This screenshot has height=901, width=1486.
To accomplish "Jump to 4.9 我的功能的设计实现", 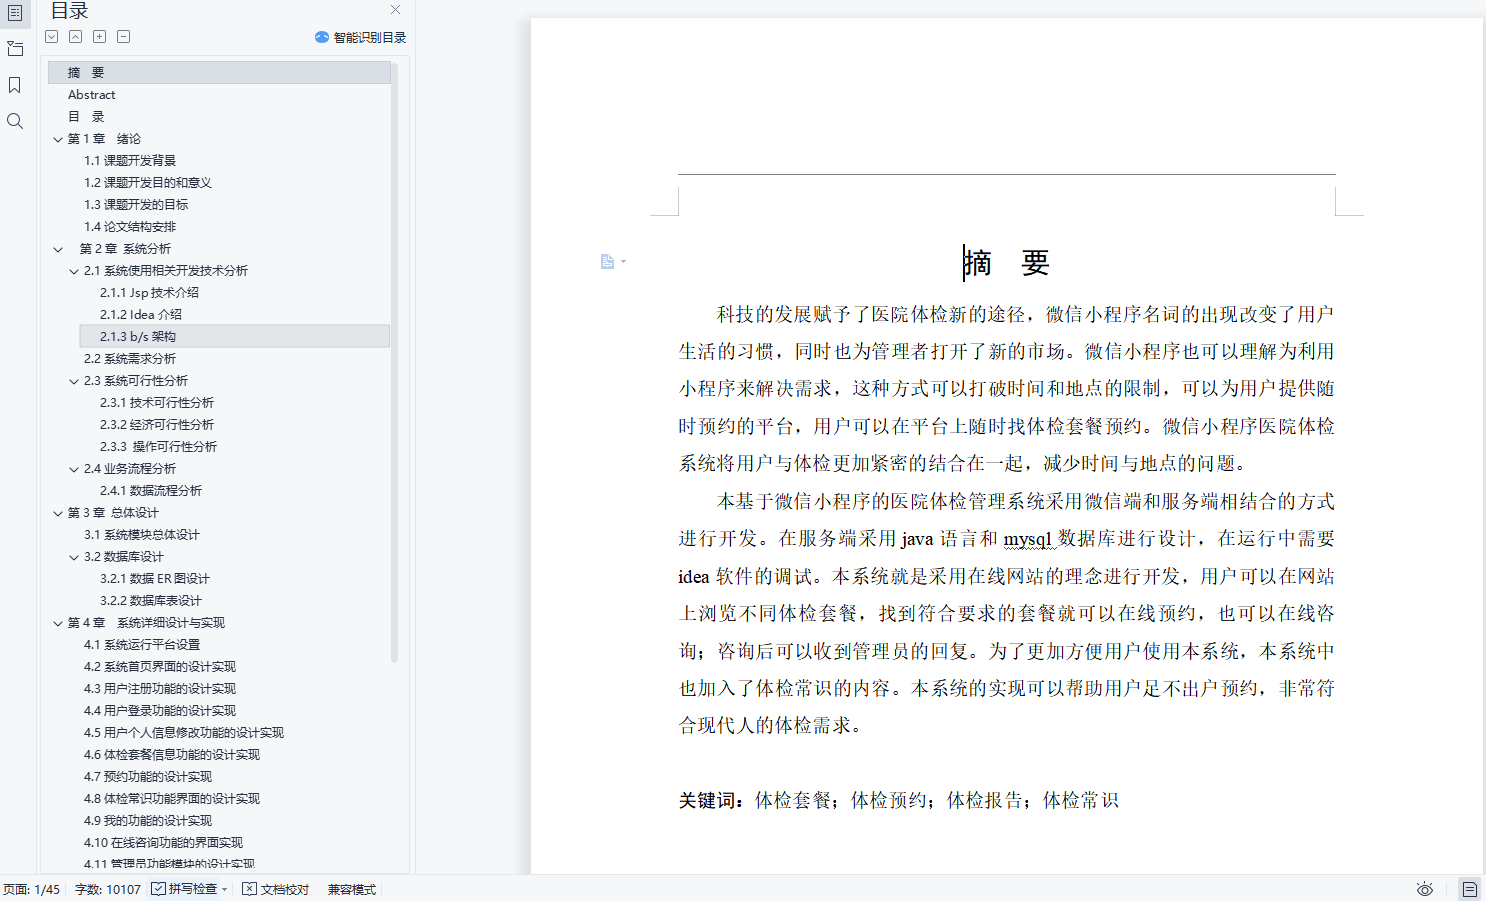I will (x=148, y=821).
